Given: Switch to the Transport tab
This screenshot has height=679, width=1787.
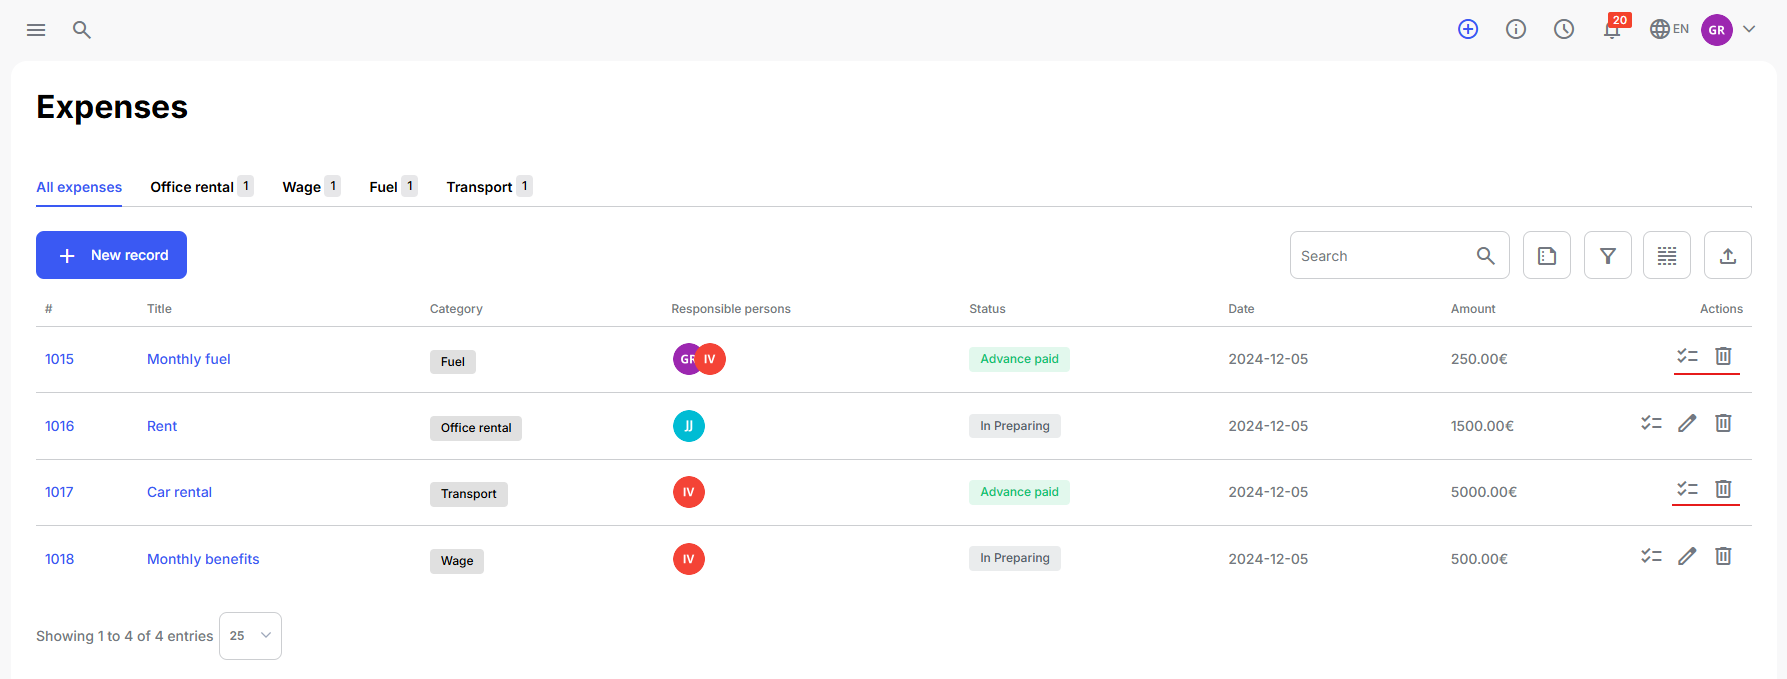Looking at the screenshot, I should click(x=489, y=187).
